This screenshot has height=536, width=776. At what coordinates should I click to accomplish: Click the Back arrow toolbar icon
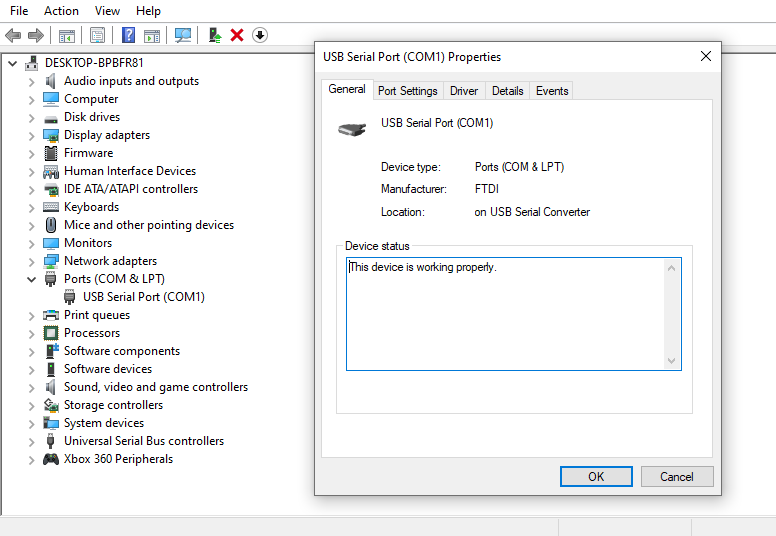coord(13,35)
